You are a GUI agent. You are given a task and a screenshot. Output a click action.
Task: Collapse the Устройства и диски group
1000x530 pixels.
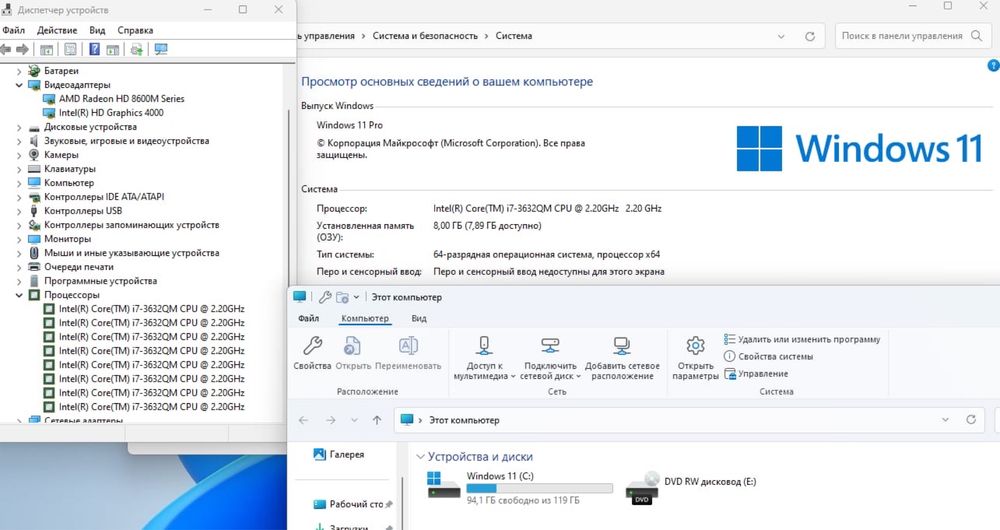(420, 457)
